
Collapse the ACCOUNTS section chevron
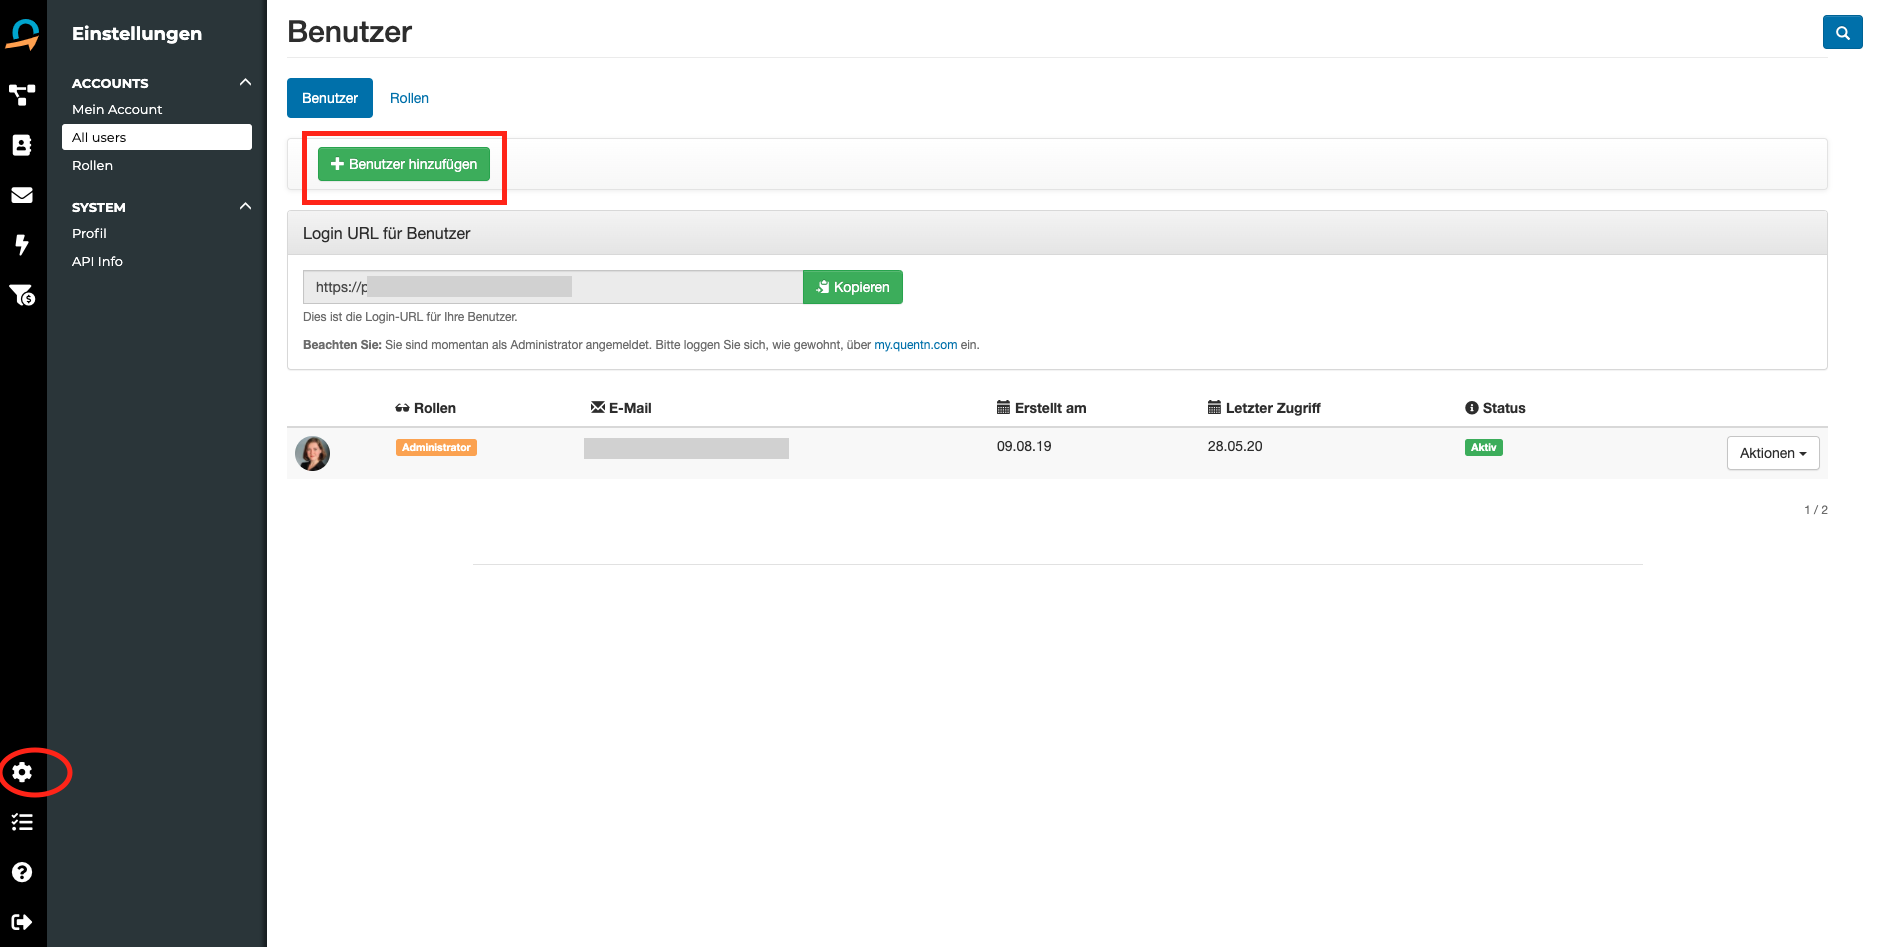tap(245, 82)
